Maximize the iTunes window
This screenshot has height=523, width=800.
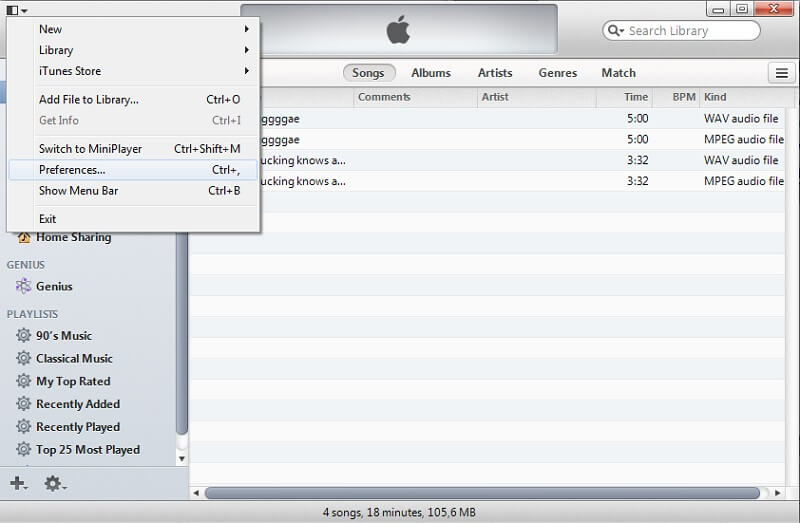pos(742,9)
